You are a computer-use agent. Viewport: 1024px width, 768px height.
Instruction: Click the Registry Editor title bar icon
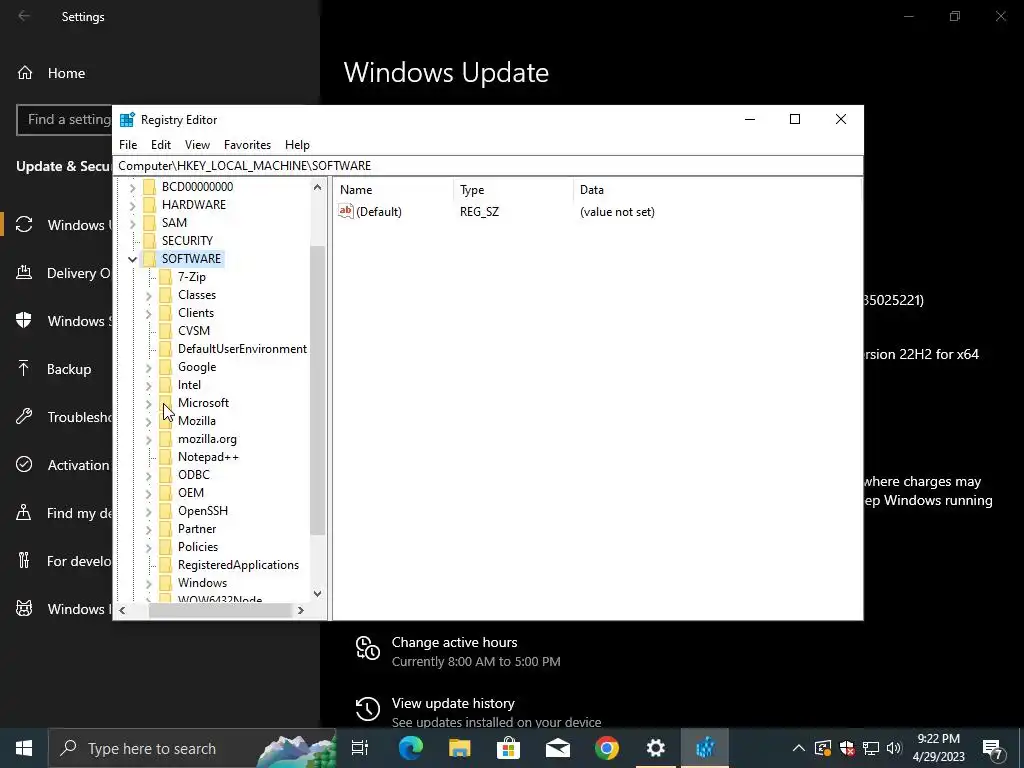point(127,120)
